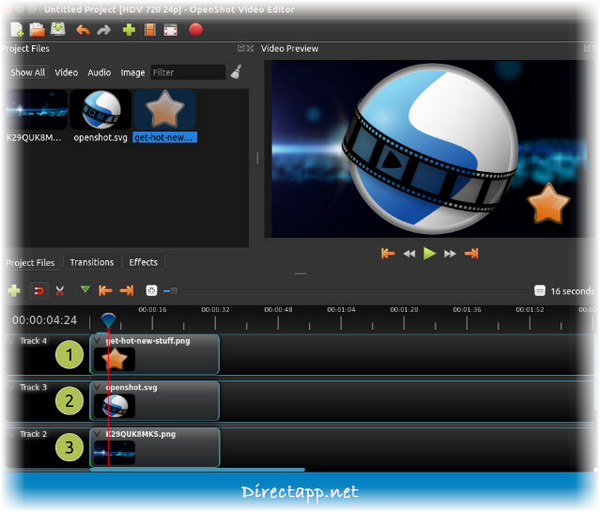Float the Project Files dock panel
This screenshot has width=600, height=512.
[241, 48]
